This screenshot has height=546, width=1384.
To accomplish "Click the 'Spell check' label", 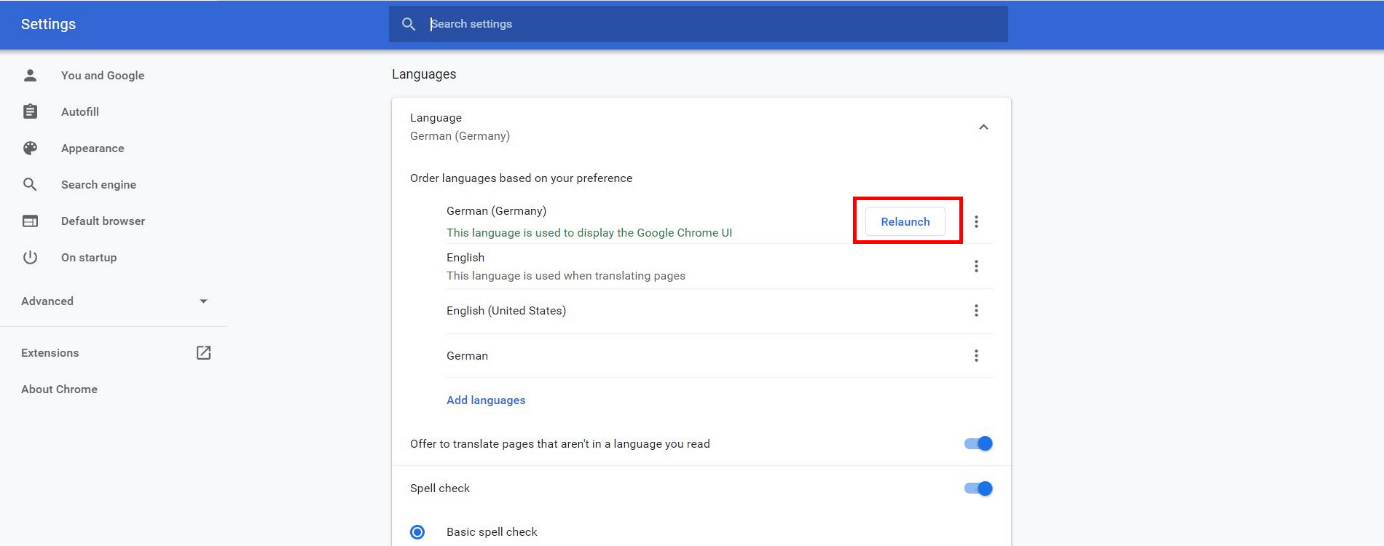I will click(440, 488).
